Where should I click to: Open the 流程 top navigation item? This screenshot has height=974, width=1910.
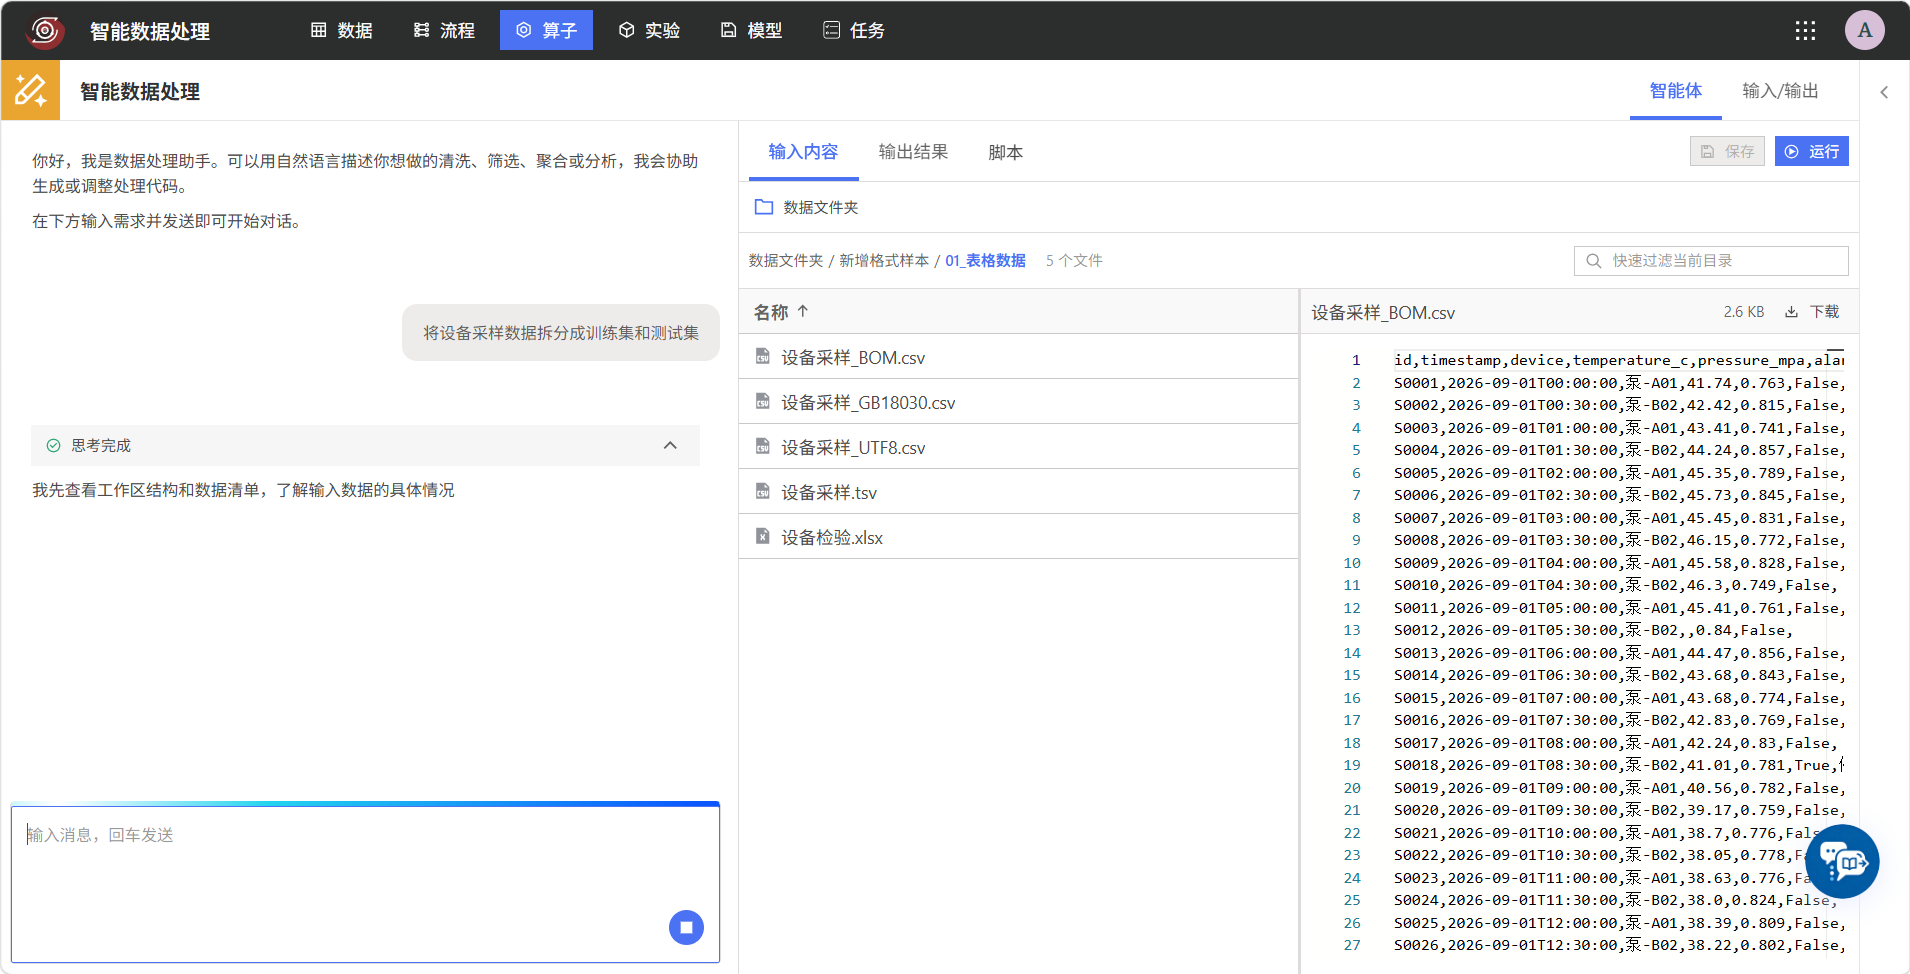coord(444,31)
